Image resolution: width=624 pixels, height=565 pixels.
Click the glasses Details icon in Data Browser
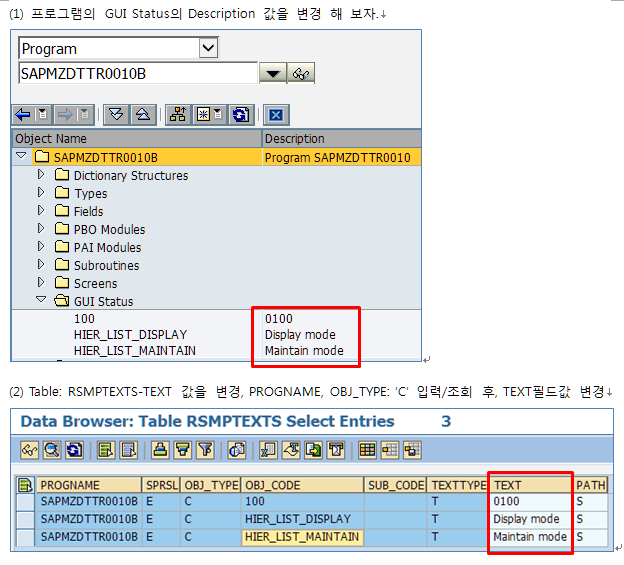pyautogui.click(x=28, y=449)
